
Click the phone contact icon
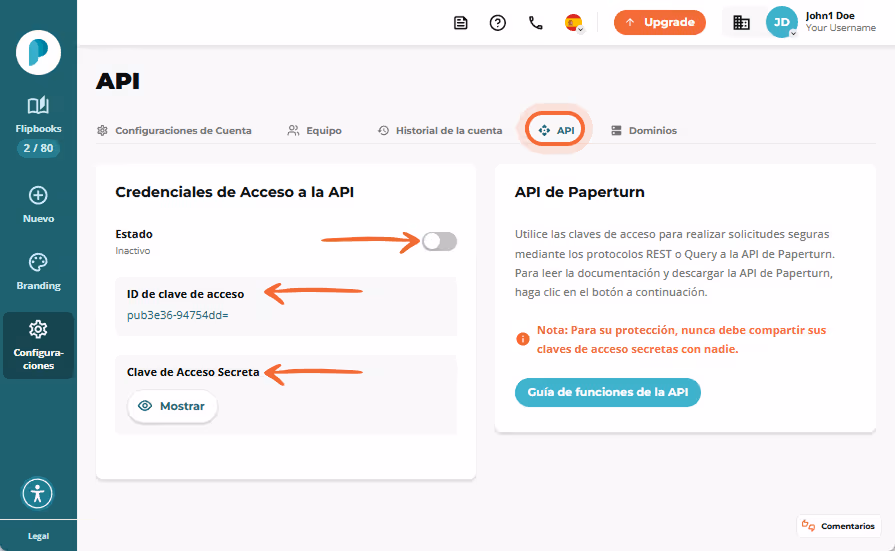[x=535, y=23]
